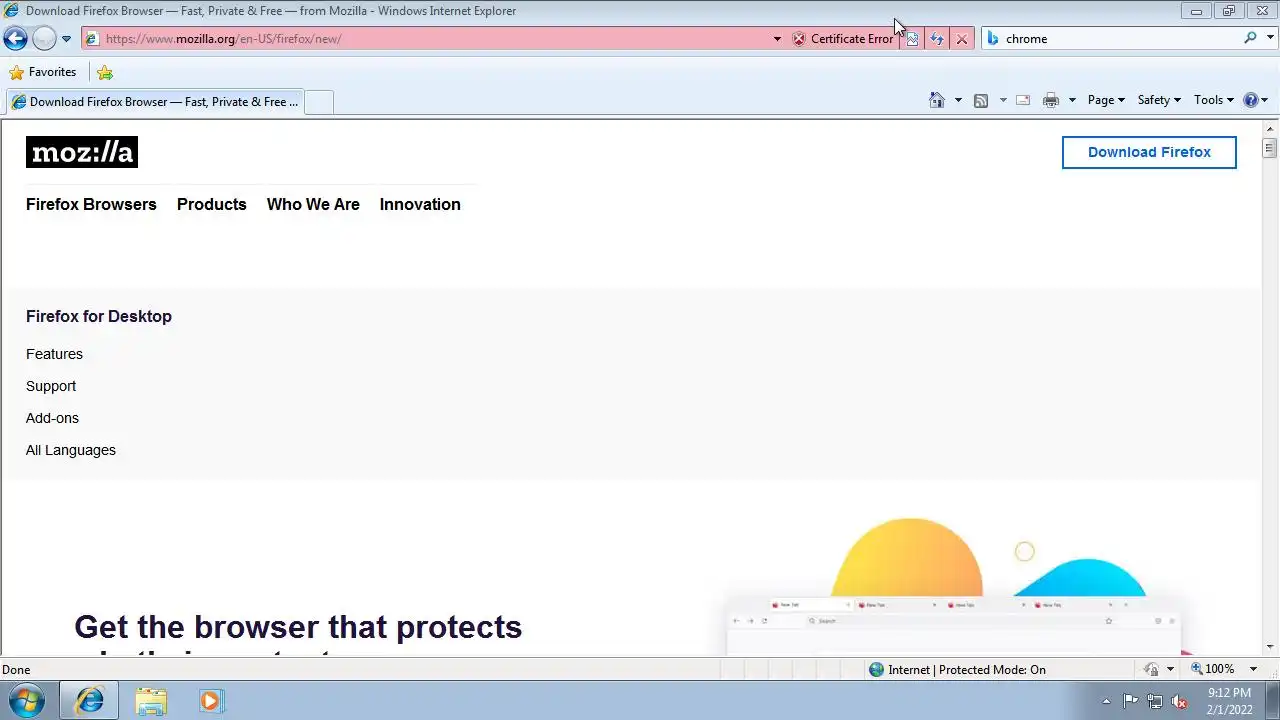Open the Windows Start menu
Screen dimensions: 1280x720
click(25, 700)
